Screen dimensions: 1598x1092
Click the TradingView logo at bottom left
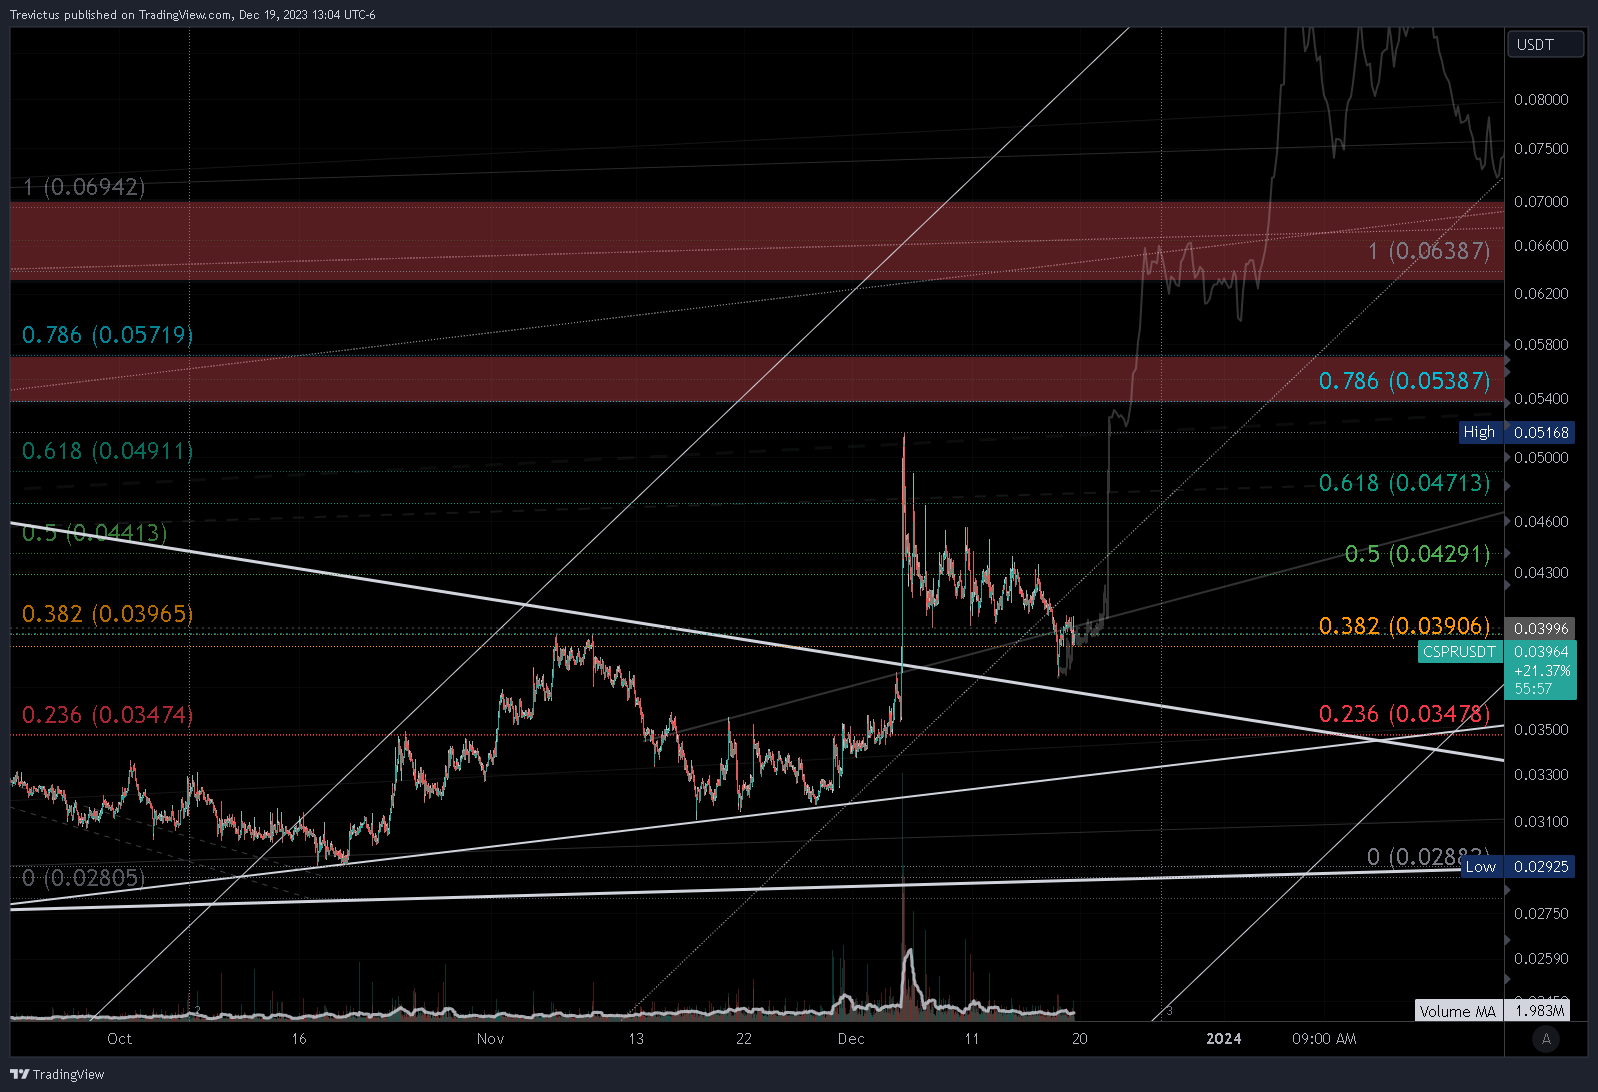[57, 1074]
